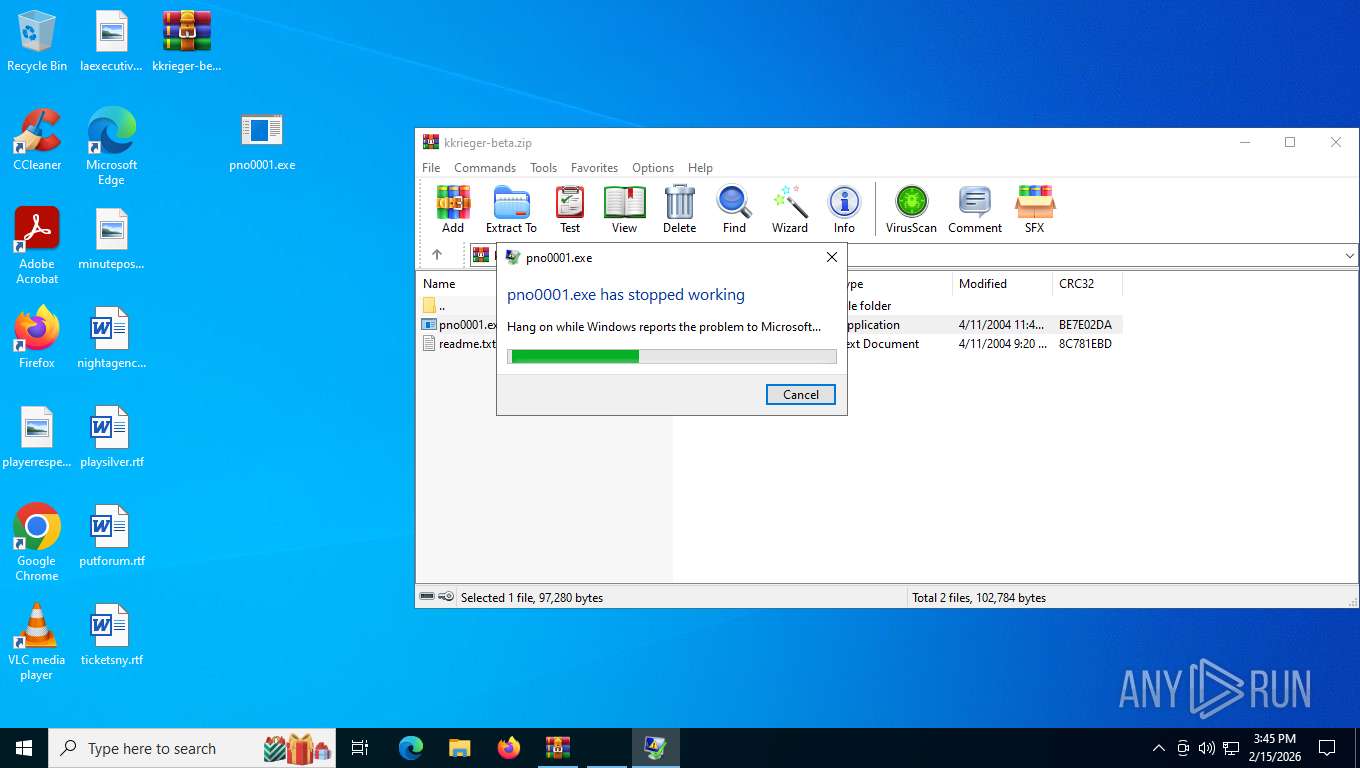Click the SFX toolbar icon
This screenshot has height=768, width=1360.
pos(1034,210)
